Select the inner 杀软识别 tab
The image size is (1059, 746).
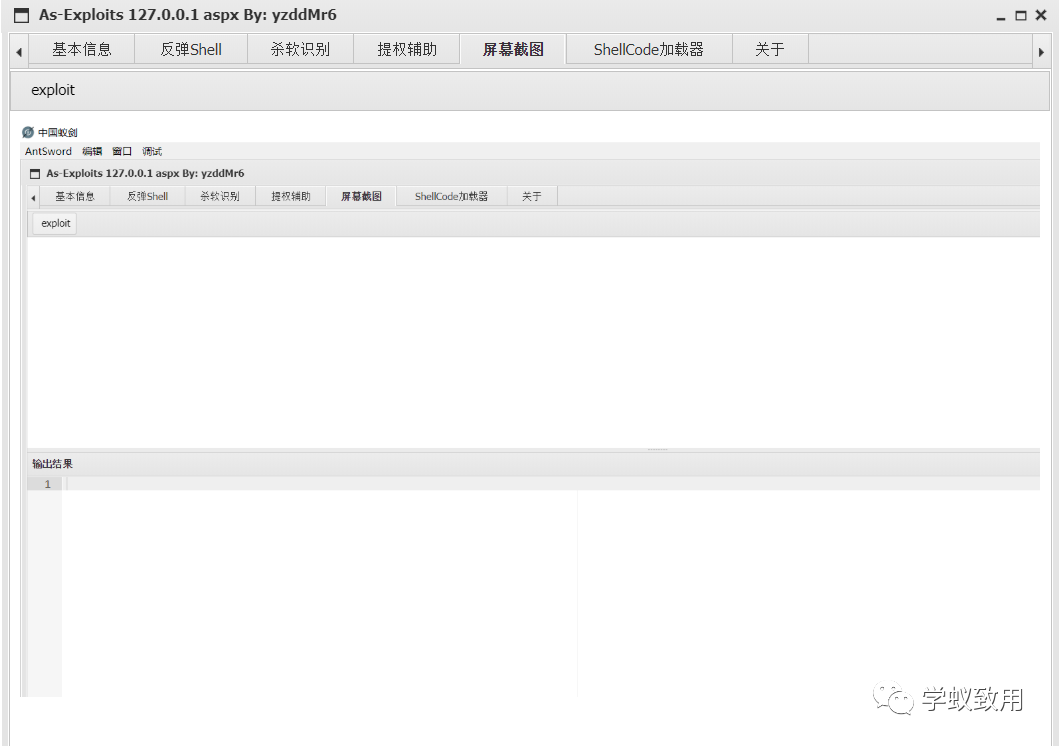tap(219, 196)
